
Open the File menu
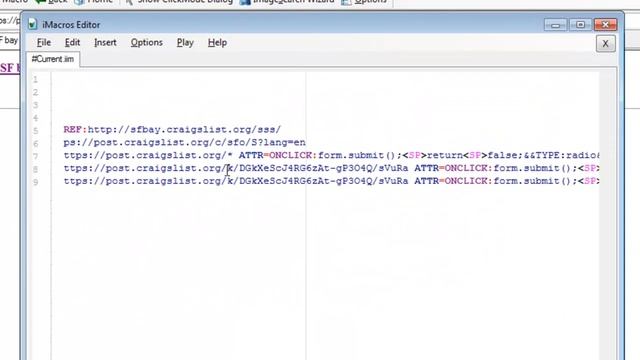[44, 42]
